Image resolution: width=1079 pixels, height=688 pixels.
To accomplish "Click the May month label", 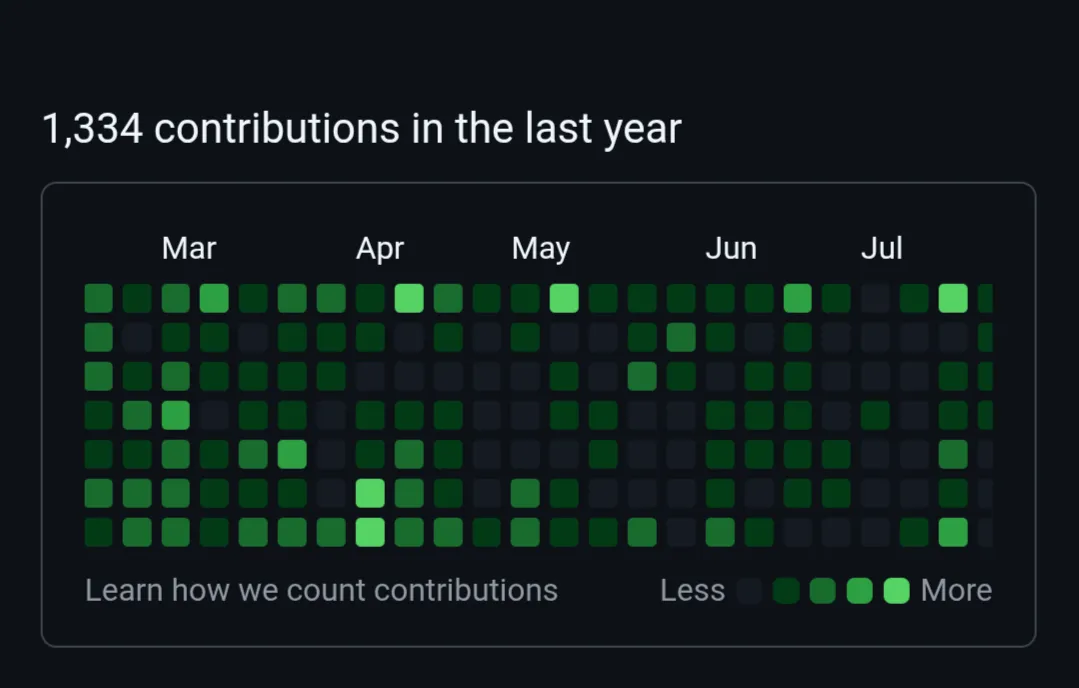I will 541,248.
